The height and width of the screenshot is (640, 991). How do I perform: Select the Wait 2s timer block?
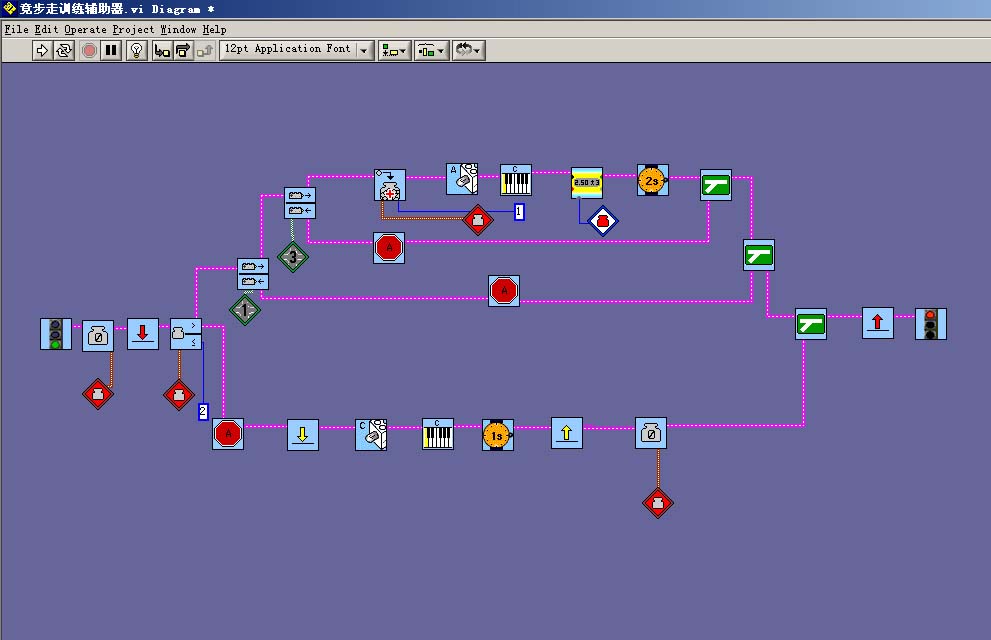(652, 181)
